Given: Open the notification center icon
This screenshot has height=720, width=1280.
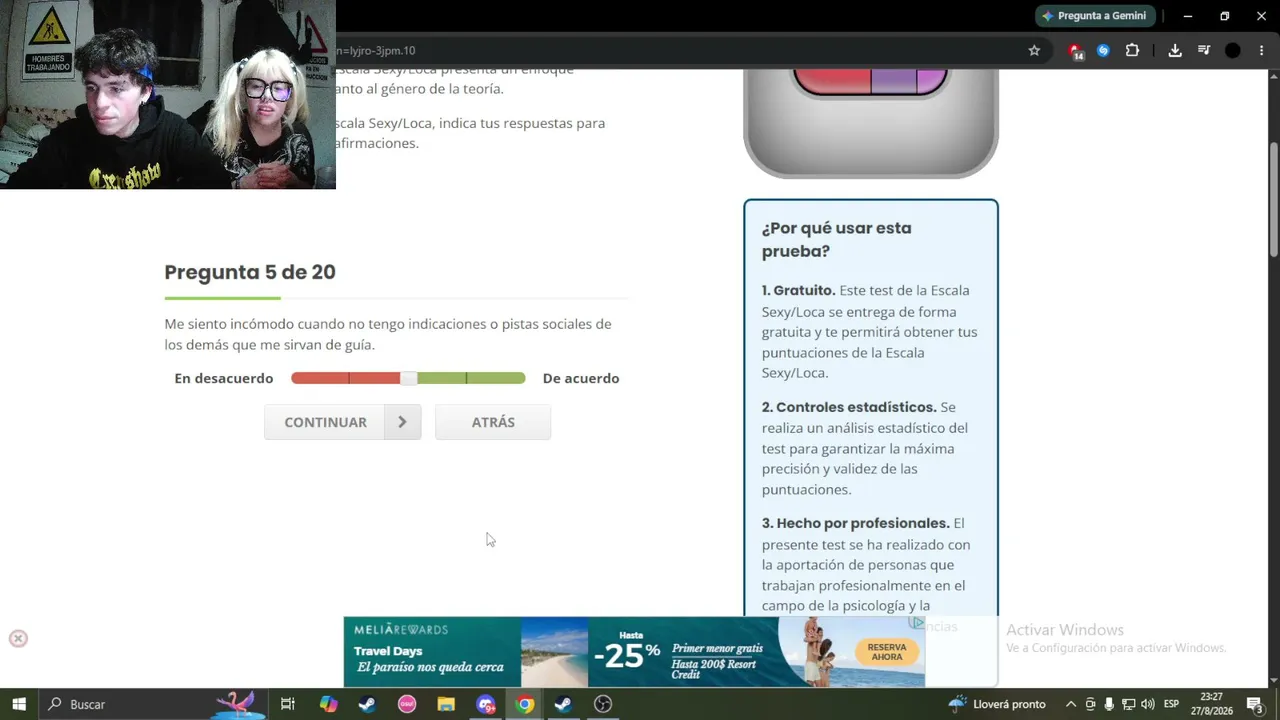Looking at the screenshot, I should [x=1256, y=704].
